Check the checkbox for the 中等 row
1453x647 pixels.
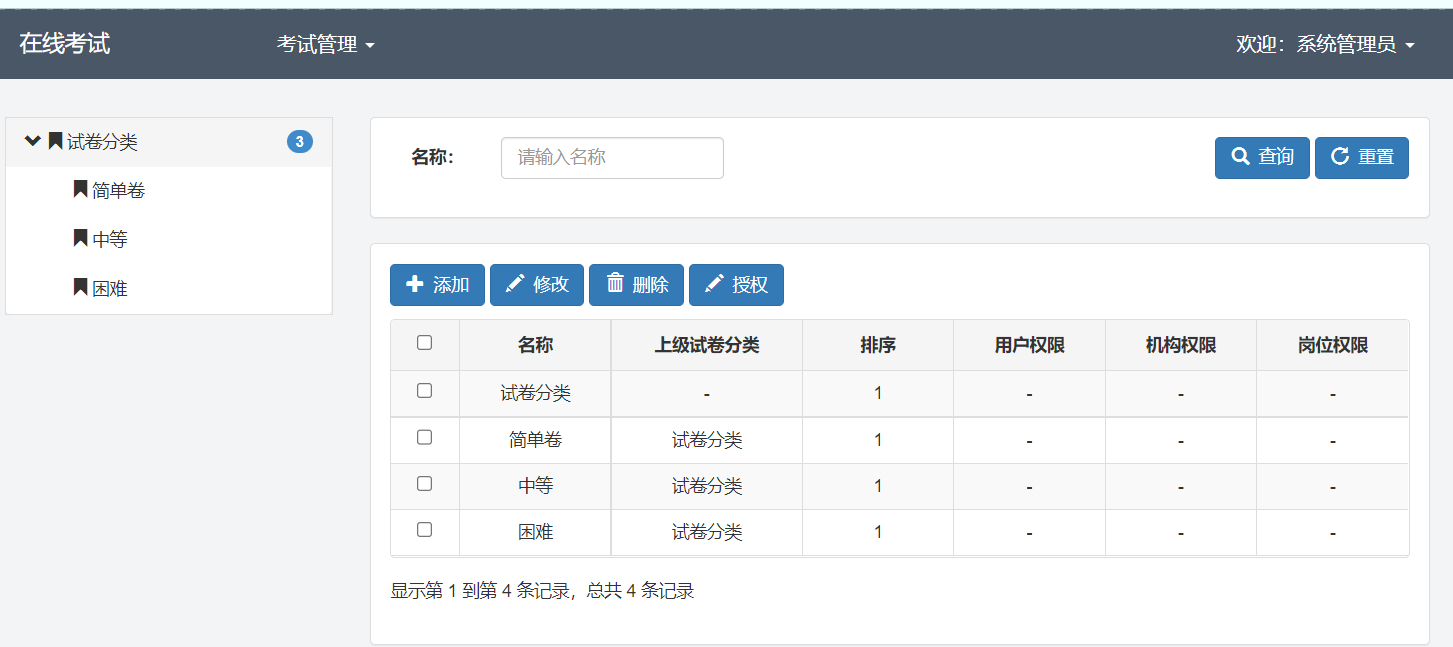click(x=425, y=485)
